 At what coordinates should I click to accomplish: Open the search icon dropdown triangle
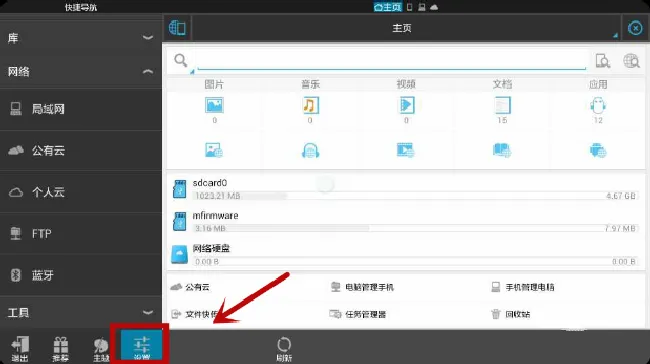coord(192,72)
